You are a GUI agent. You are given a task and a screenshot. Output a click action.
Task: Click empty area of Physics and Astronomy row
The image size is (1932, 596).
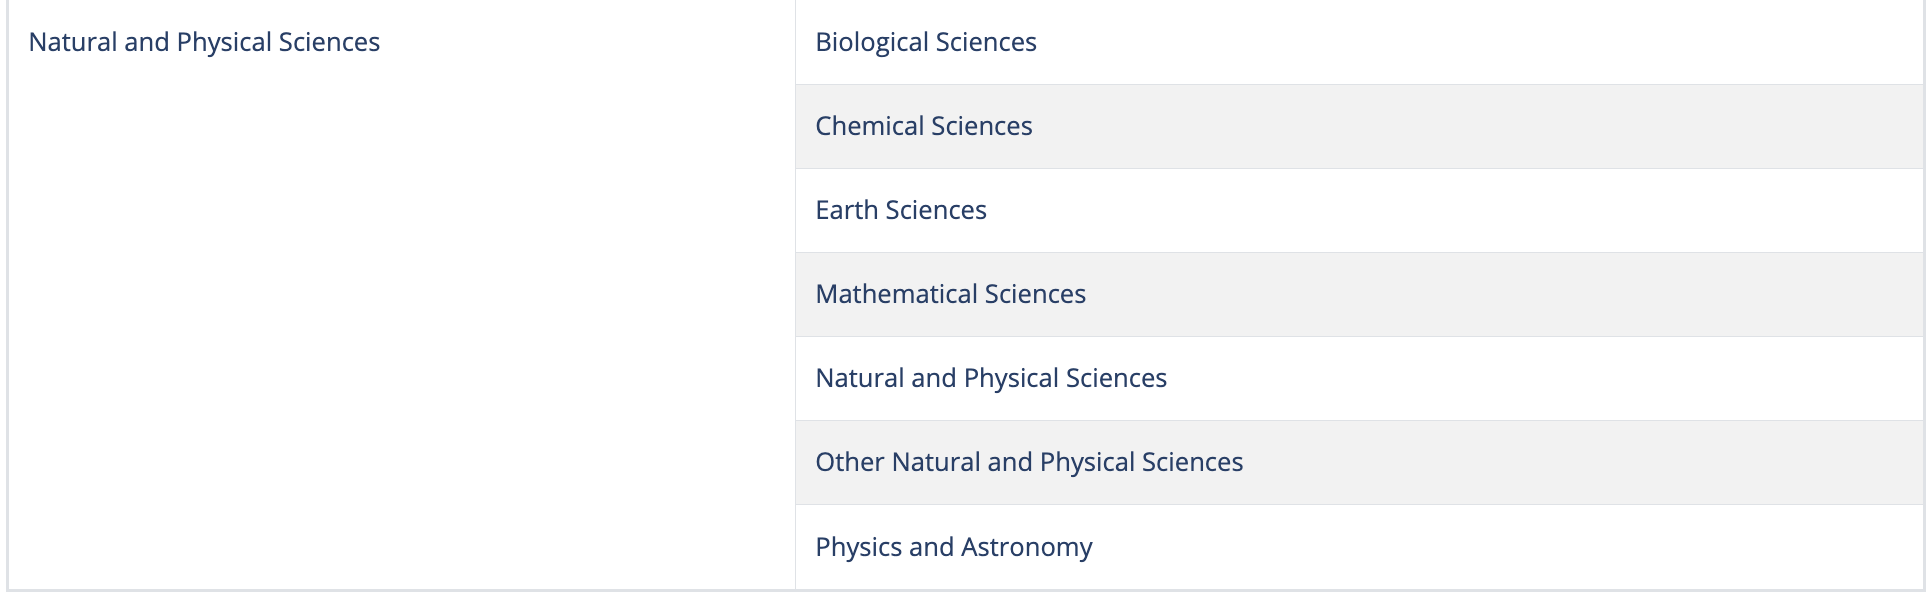tap(1500, 547)
